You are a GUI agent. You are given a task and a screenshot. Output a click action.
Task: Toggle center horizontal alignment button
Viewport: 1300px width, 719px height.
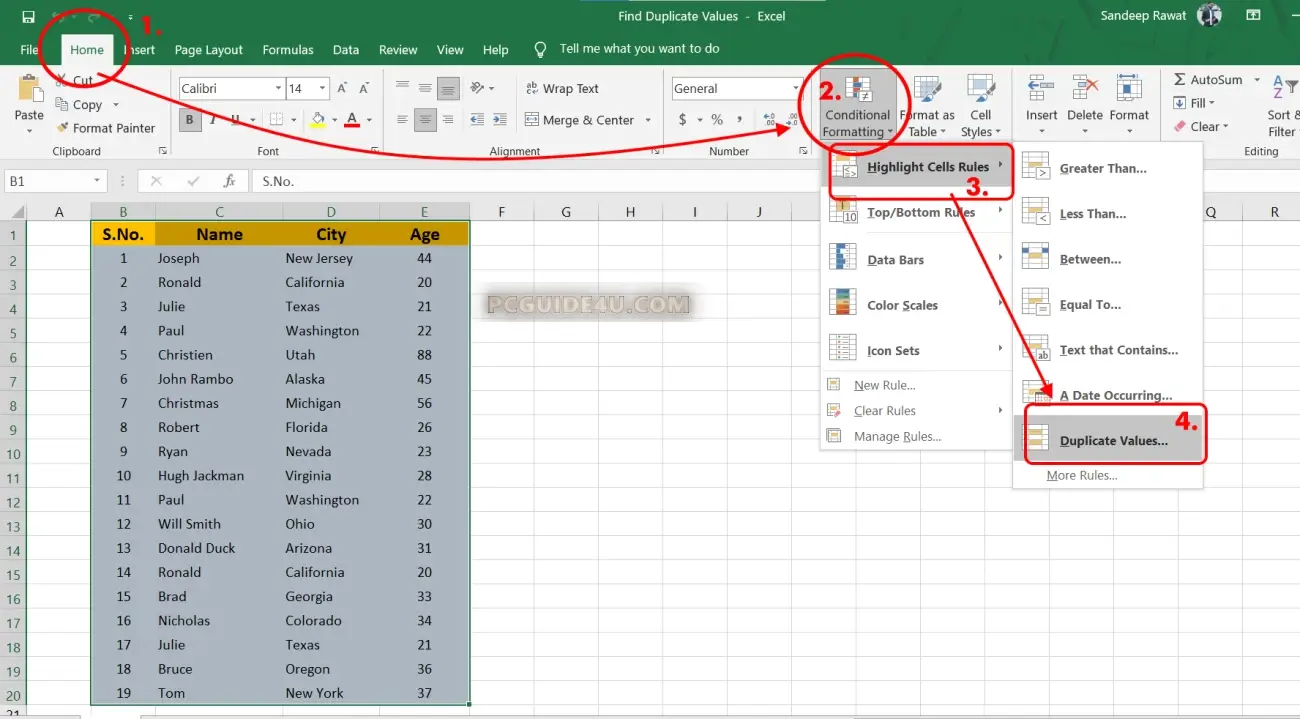click(425, 120)
